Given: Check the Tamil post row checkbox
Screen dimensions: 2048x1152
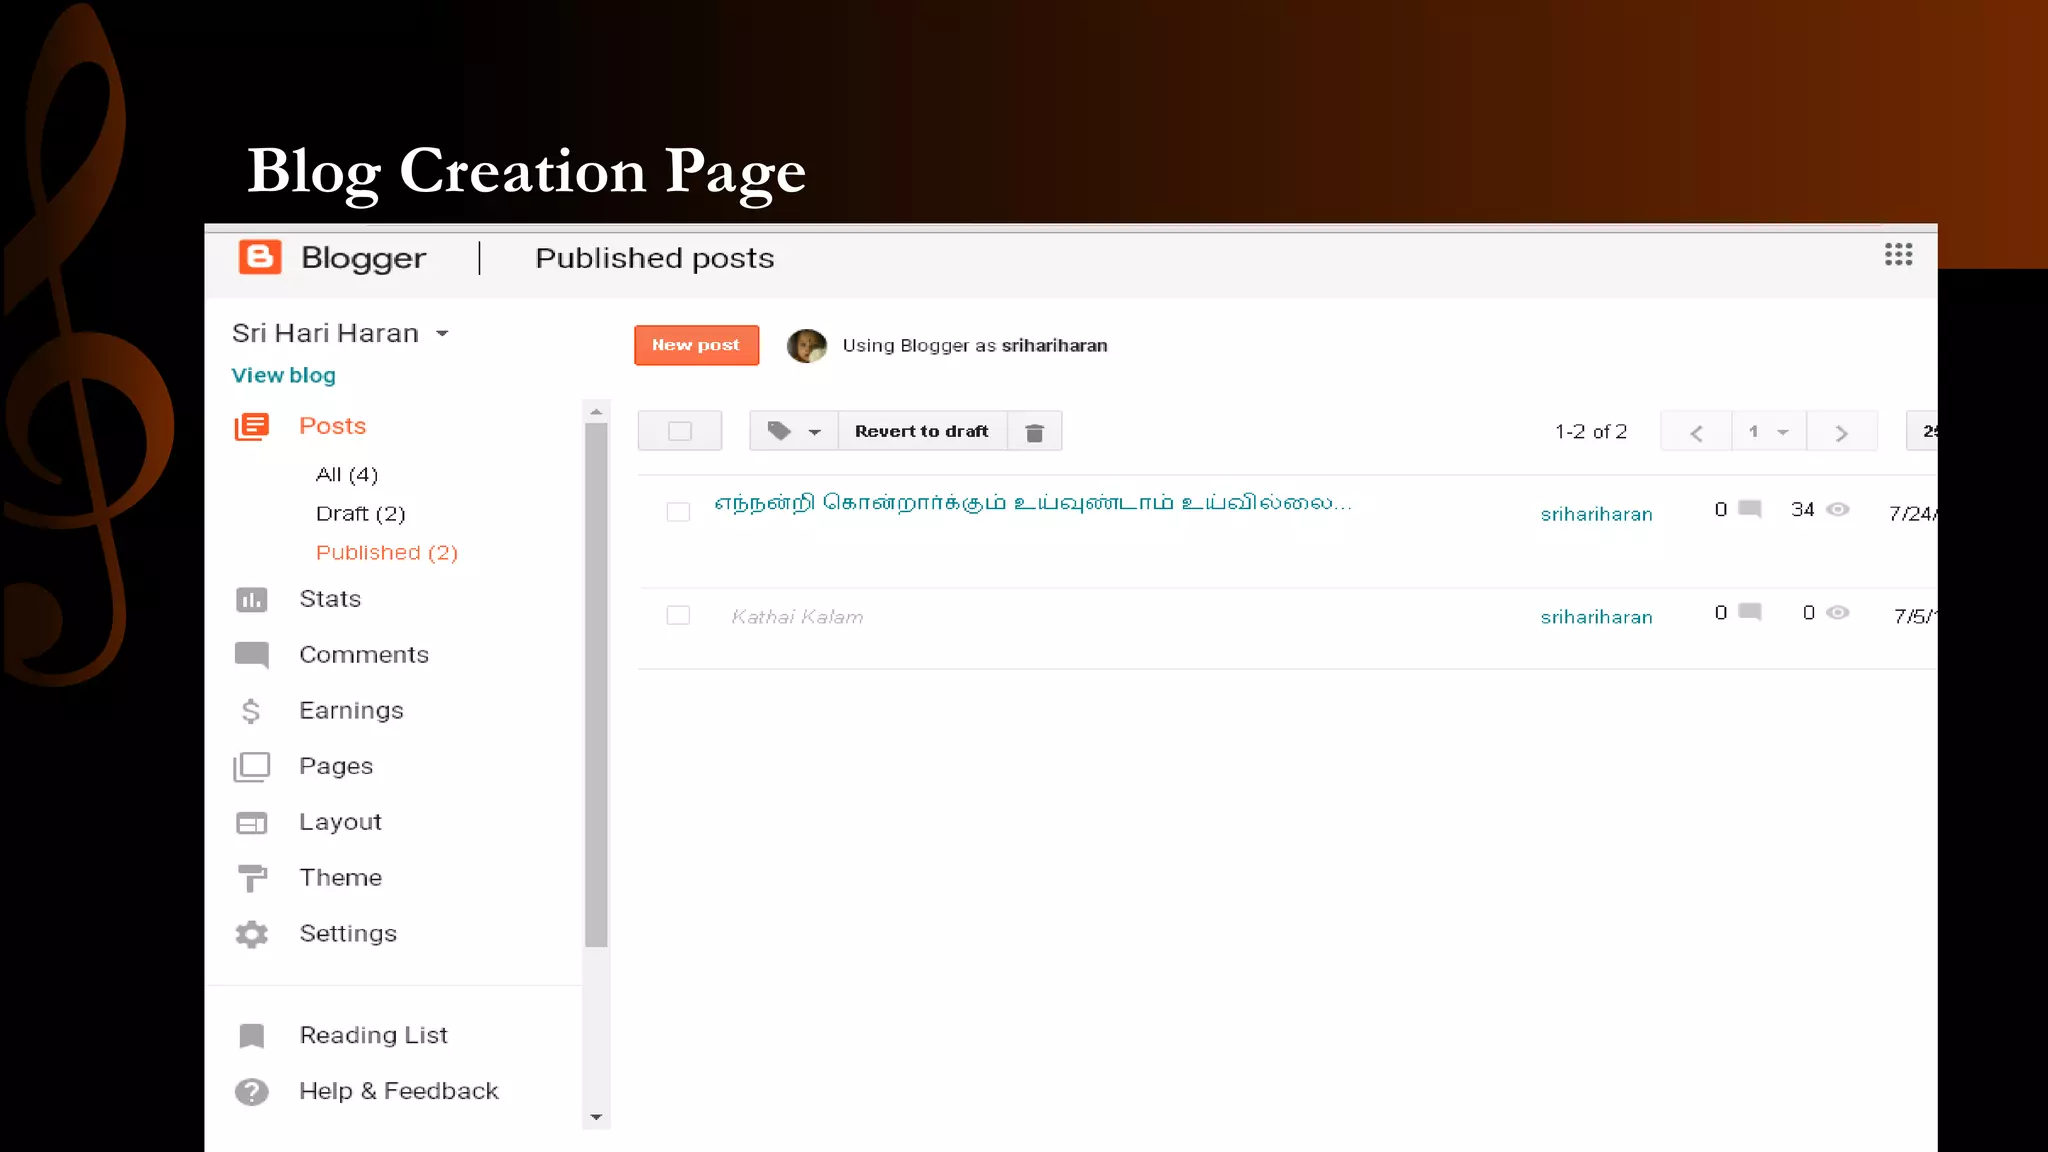Looking at the screenshot, I should point(678,512).
